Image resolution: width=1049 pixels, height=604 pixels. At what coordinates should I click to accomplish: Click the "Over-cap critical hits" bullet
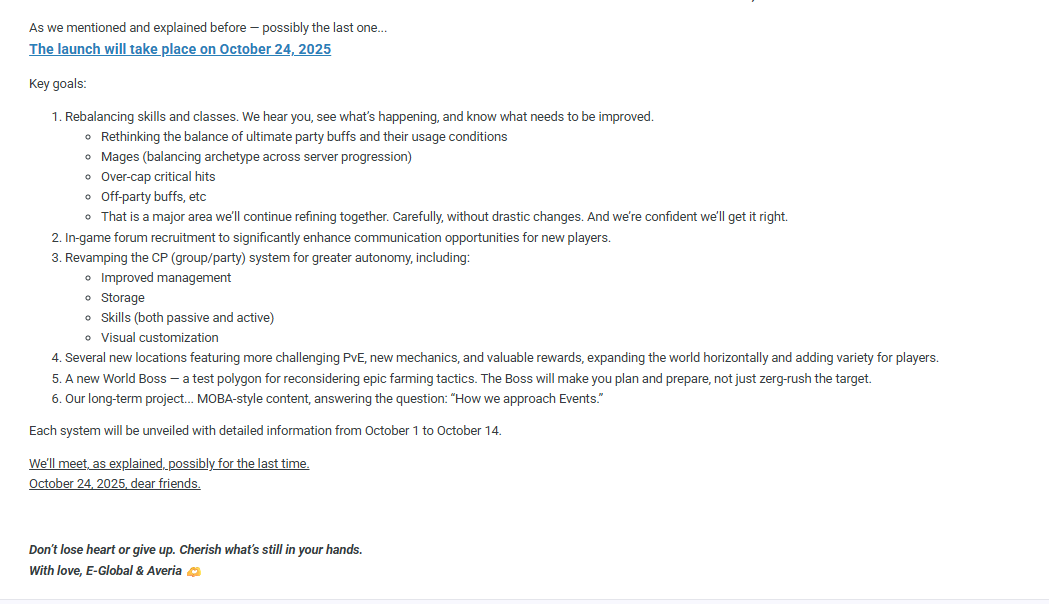click(158, 177)
